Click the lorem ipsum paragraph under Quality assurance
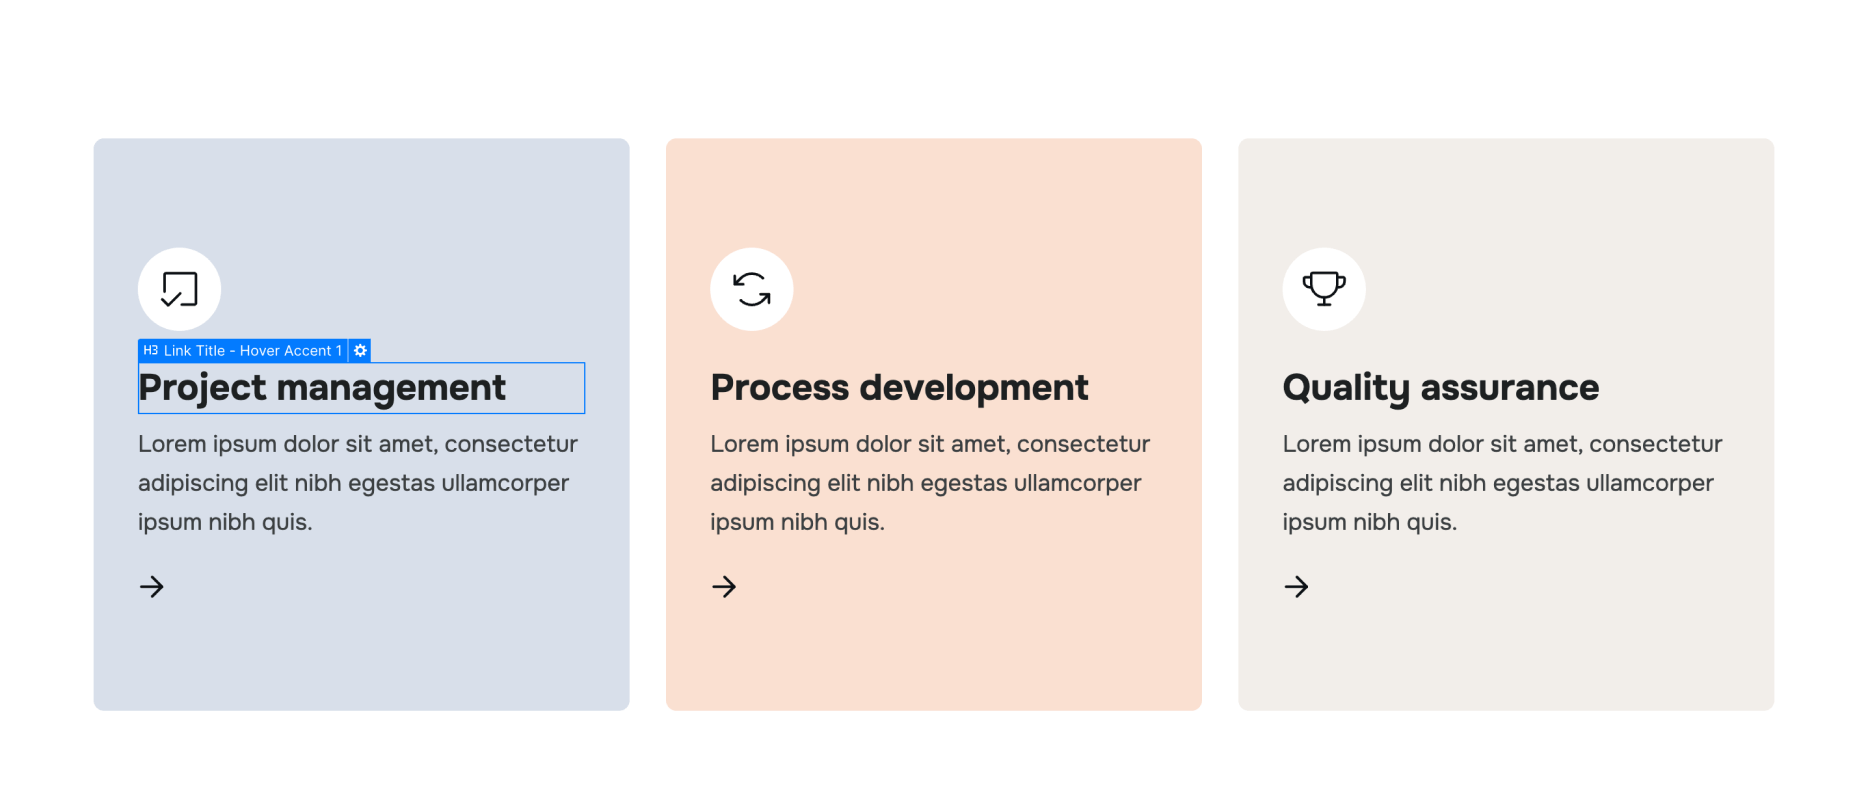This screenshot has width=1868, height=808. (1501, 482)
